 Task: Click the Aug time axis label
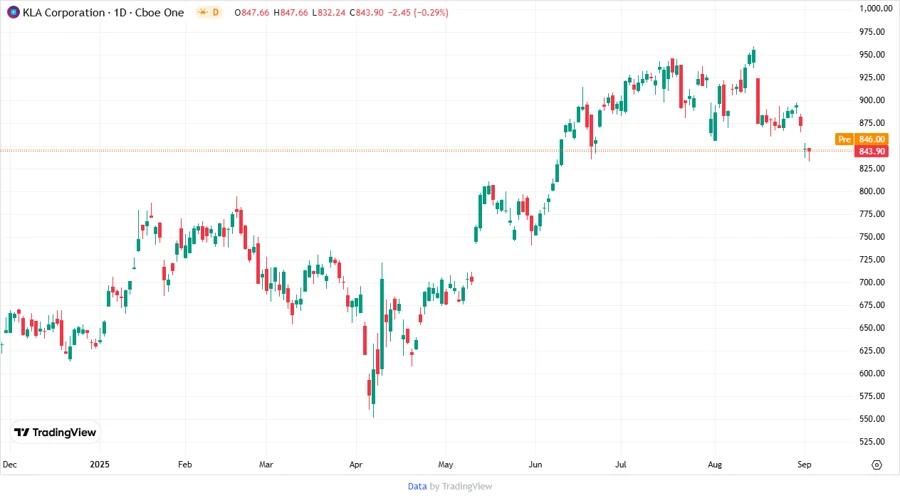click(x=715, y=464)
